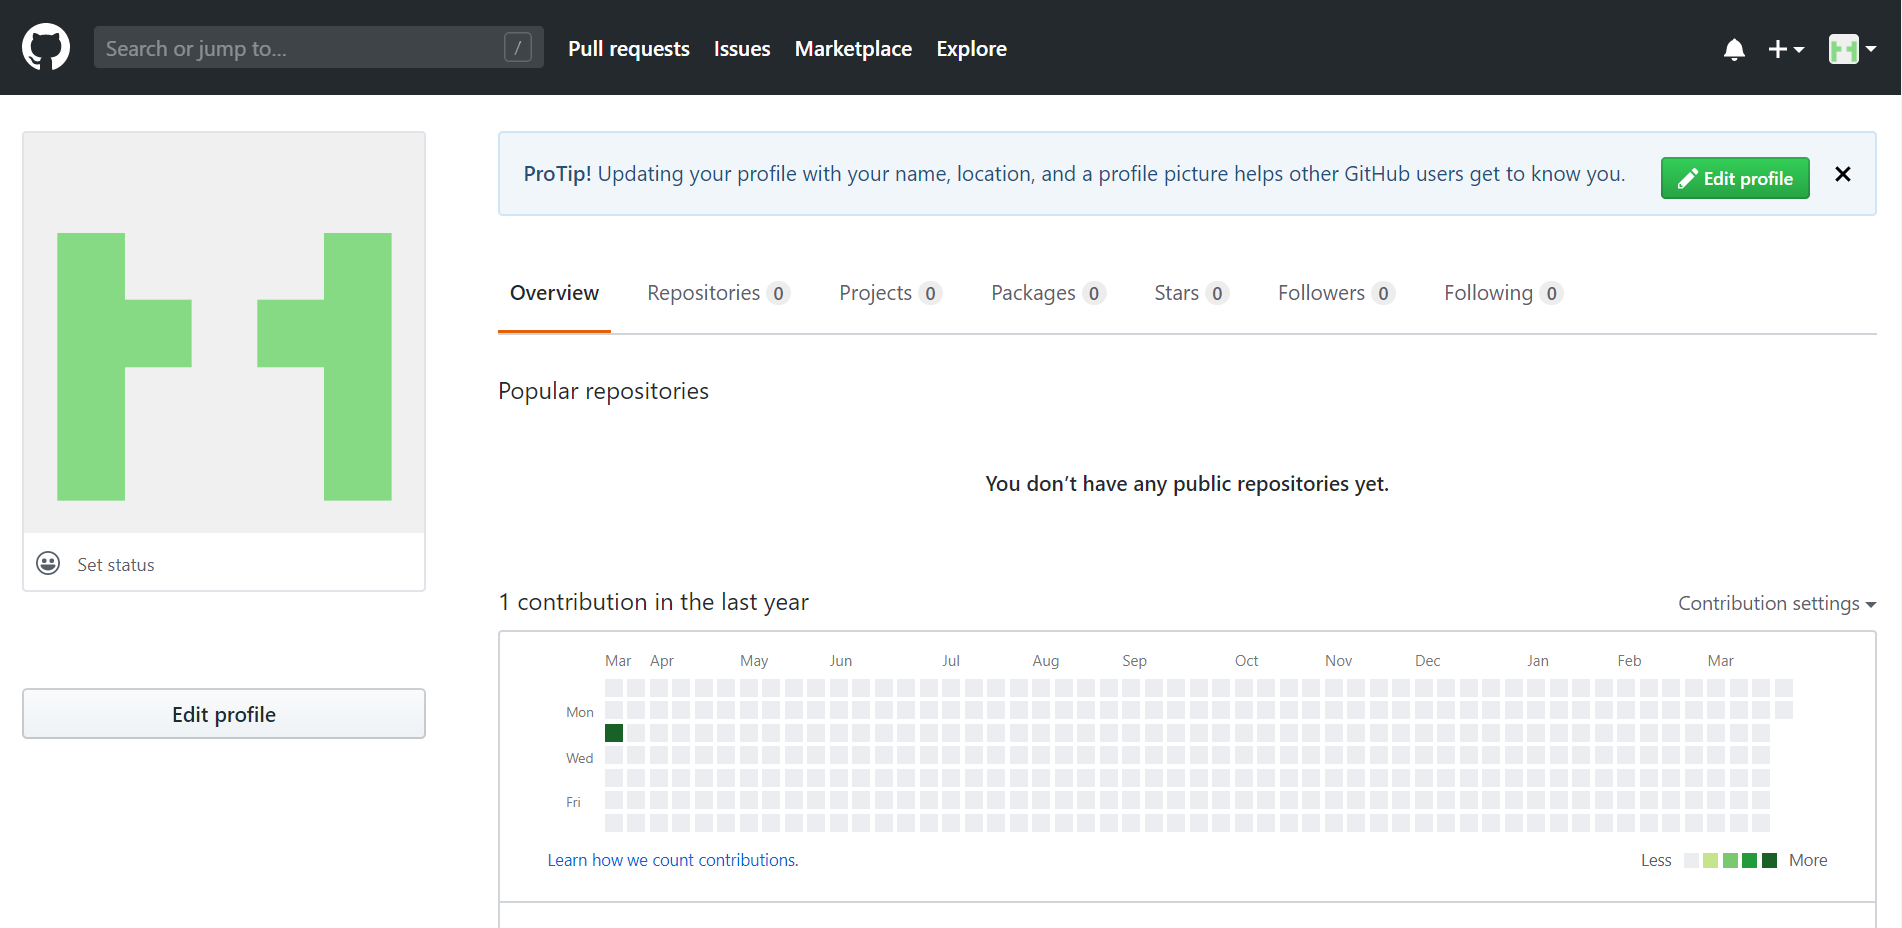Image resolution: width=1902 pixels, height=928 pixels.
Task: Click the lightest gray legend swatch
Action: click(x=1691, y=860)
